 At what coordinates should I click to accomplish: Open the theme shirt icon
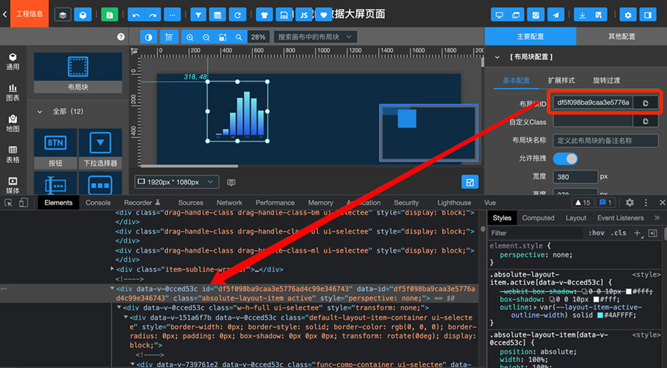pos(264,15)
